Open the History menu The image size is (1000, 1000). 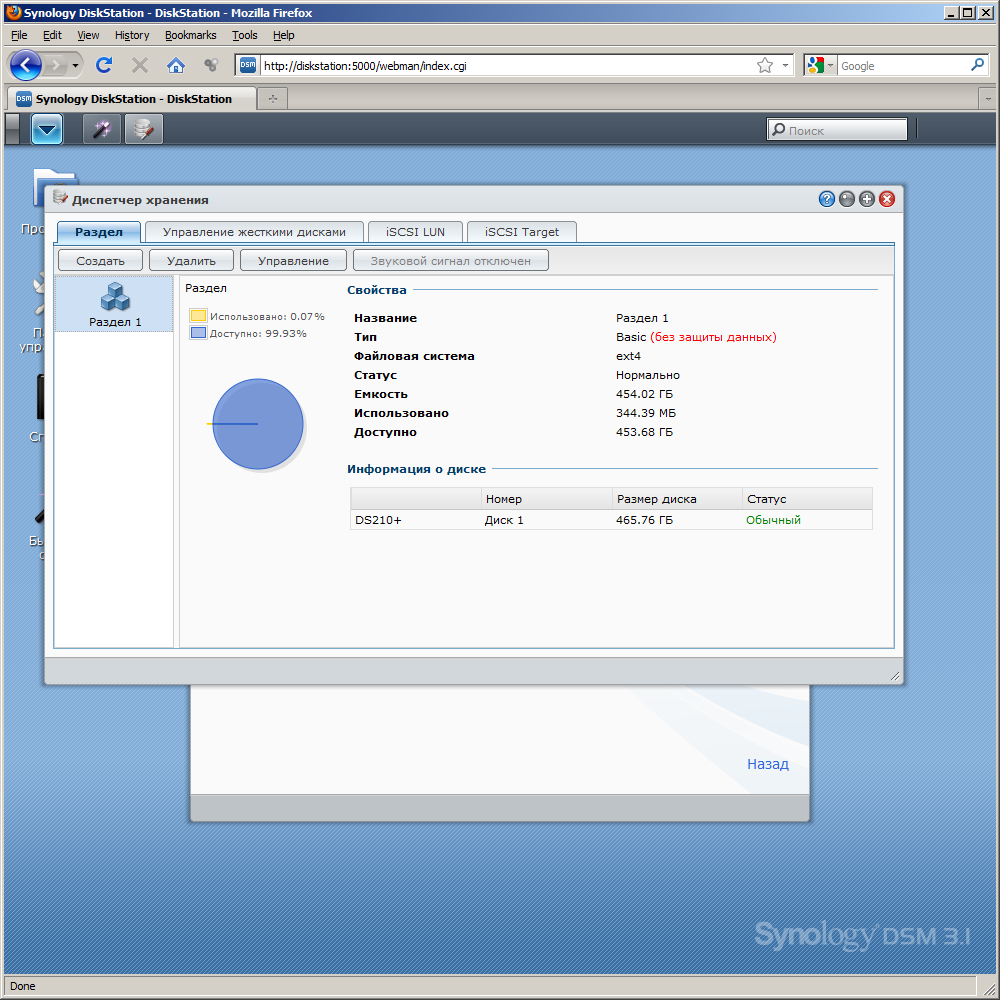pyautogui.click(x=132, y=35)
